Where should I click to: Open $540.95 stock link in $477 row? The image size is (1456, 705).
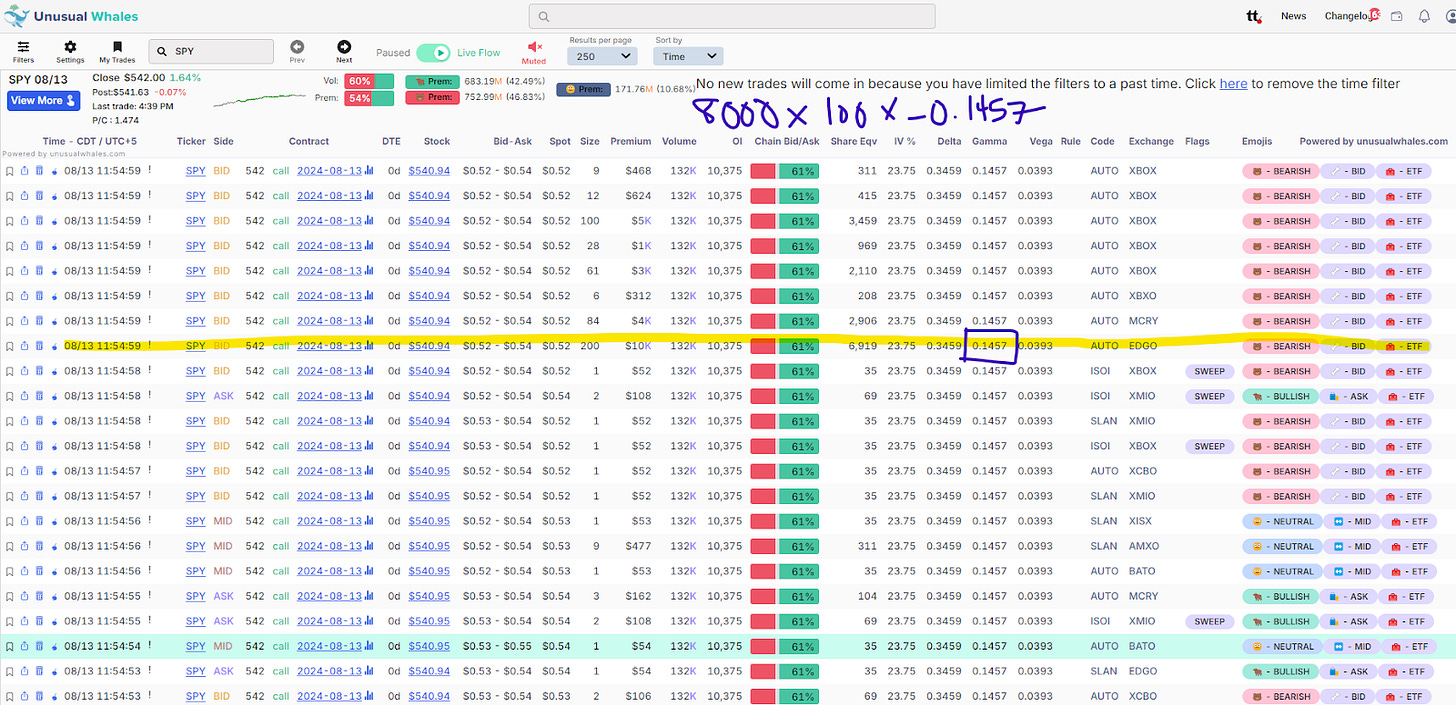click(x=429, y=546)
